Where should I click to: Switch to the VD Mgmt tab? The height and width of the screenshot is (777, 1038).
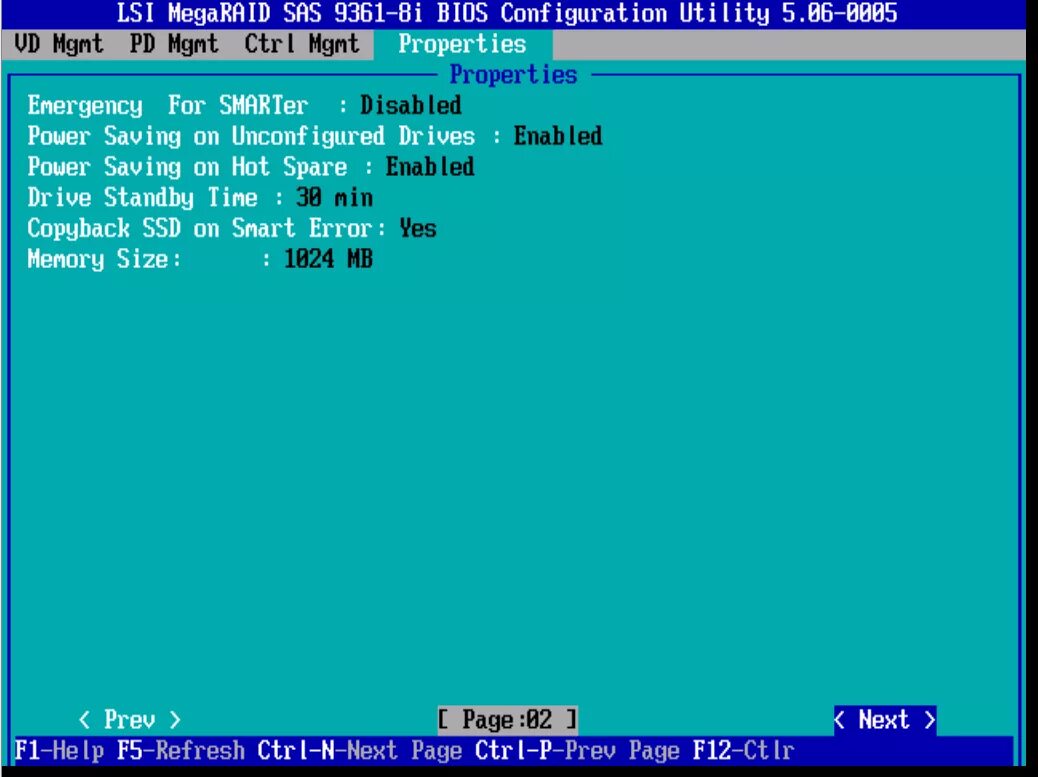pyautogui.click(x=59, y=44)
